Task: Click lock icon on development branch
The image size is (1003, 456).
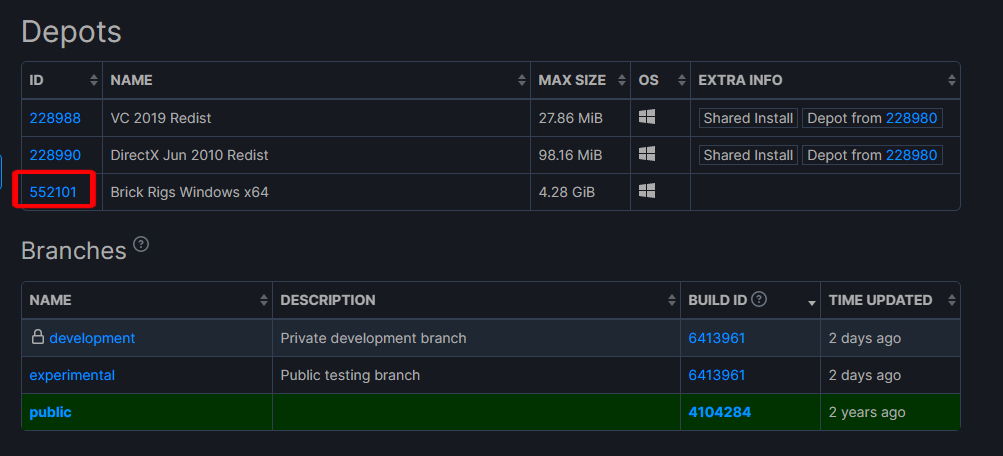Action: click(37, 338)
